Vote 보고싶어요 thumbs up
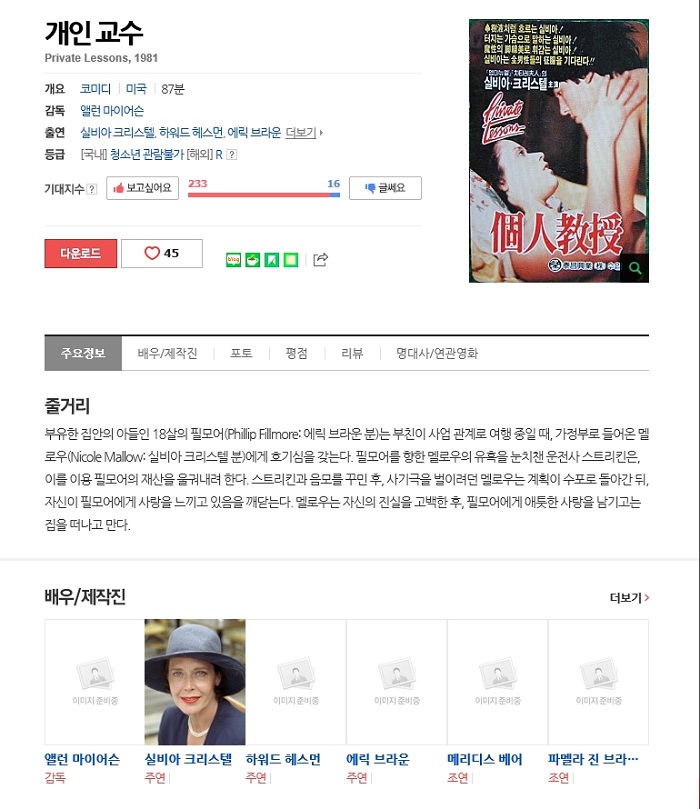Viewport: 700px width, 809px height. tap(142, 188)
